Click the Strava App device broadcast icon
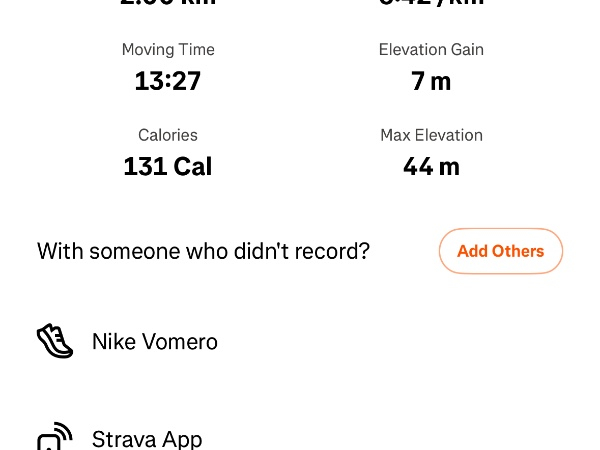 (x=55, y=437)
